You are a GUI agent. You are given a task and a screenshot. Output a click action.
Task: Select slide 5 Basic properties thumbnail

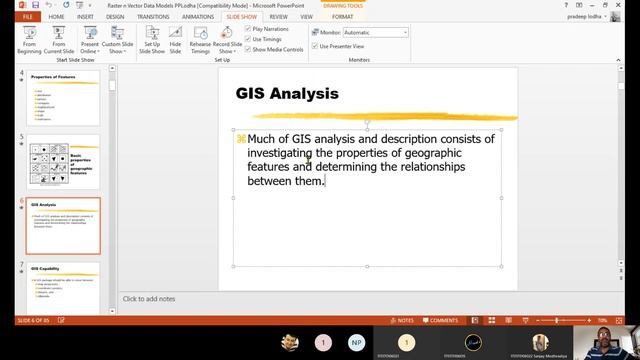click(63, 162)
